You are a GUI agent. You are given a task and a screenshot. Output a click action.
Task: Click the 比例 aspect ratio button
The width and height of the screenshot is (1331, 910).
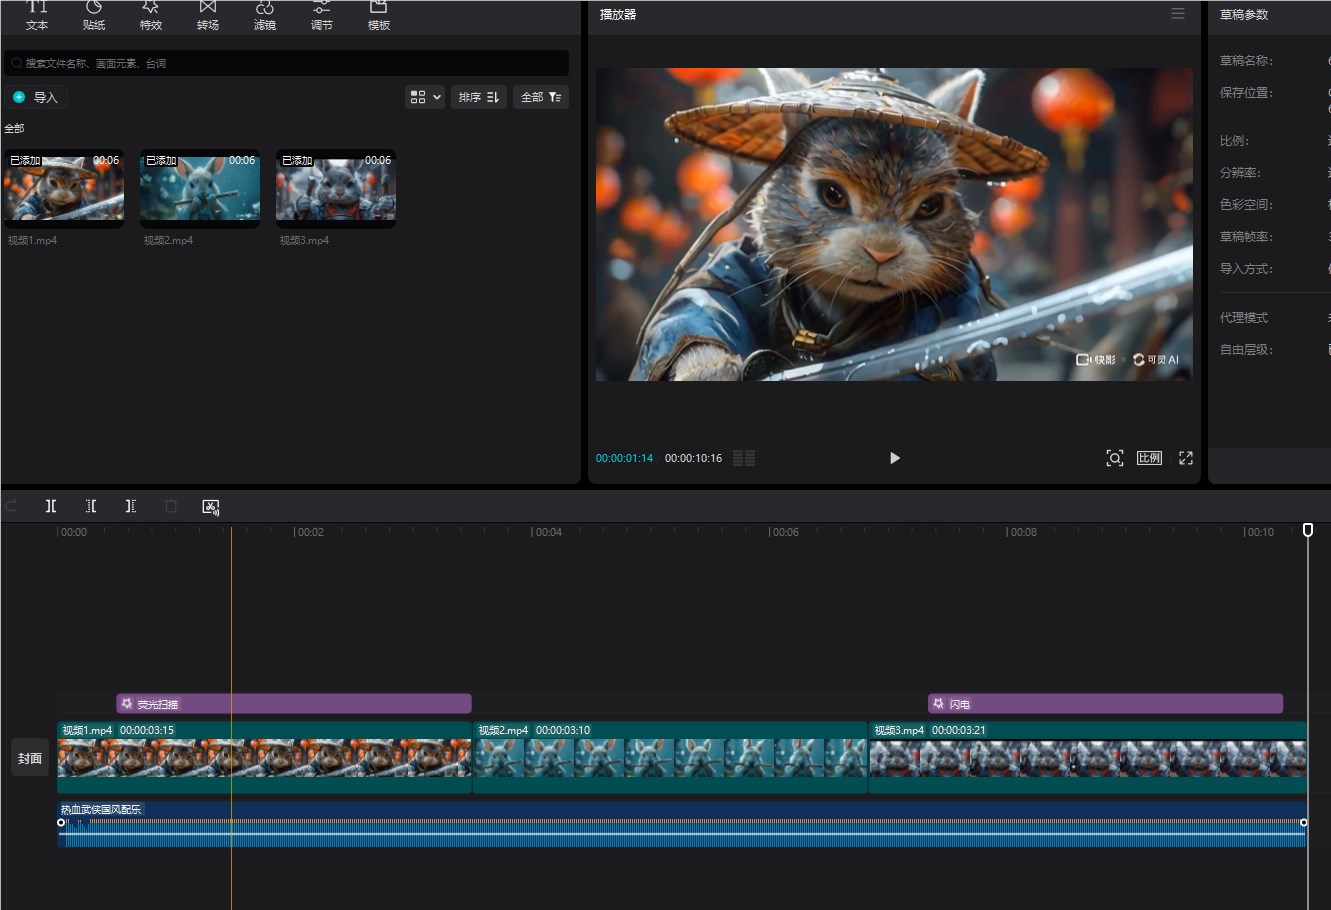pos(1150,458)
